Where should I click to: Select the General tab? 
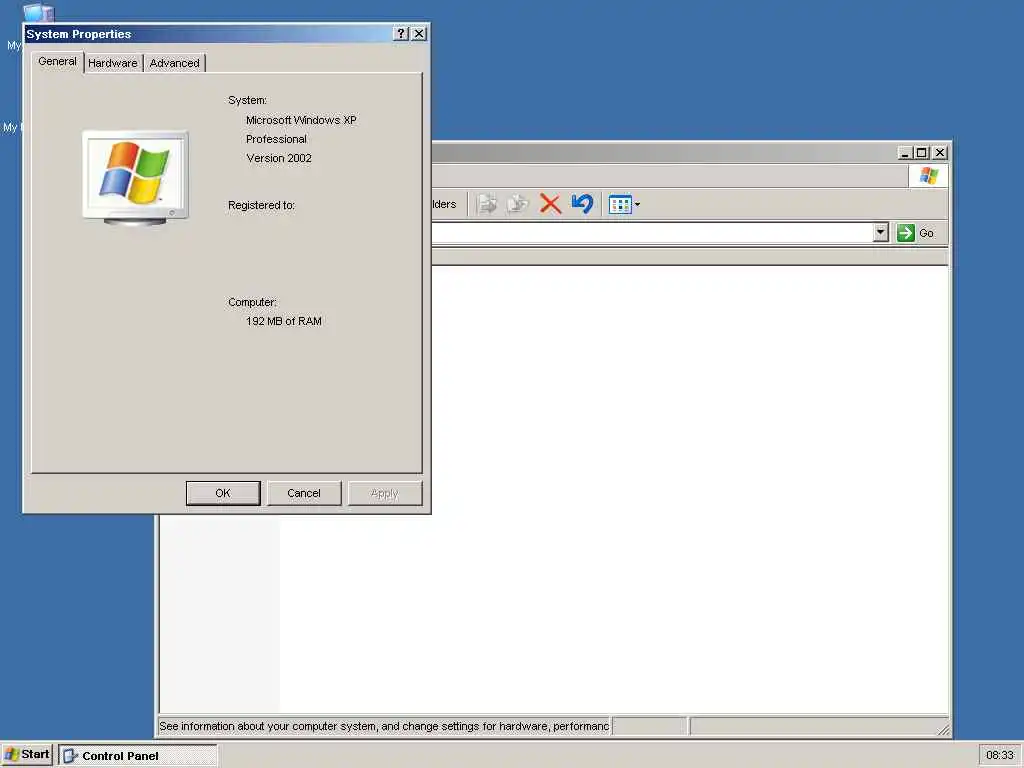57,61
